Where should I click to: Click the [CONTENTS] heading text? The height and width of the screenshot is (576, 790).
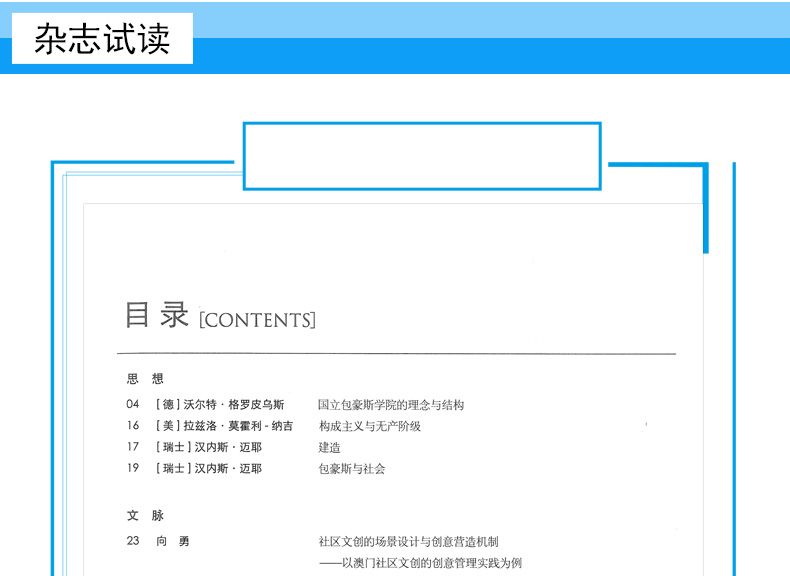pyautogui.click(x=258, y=321)
